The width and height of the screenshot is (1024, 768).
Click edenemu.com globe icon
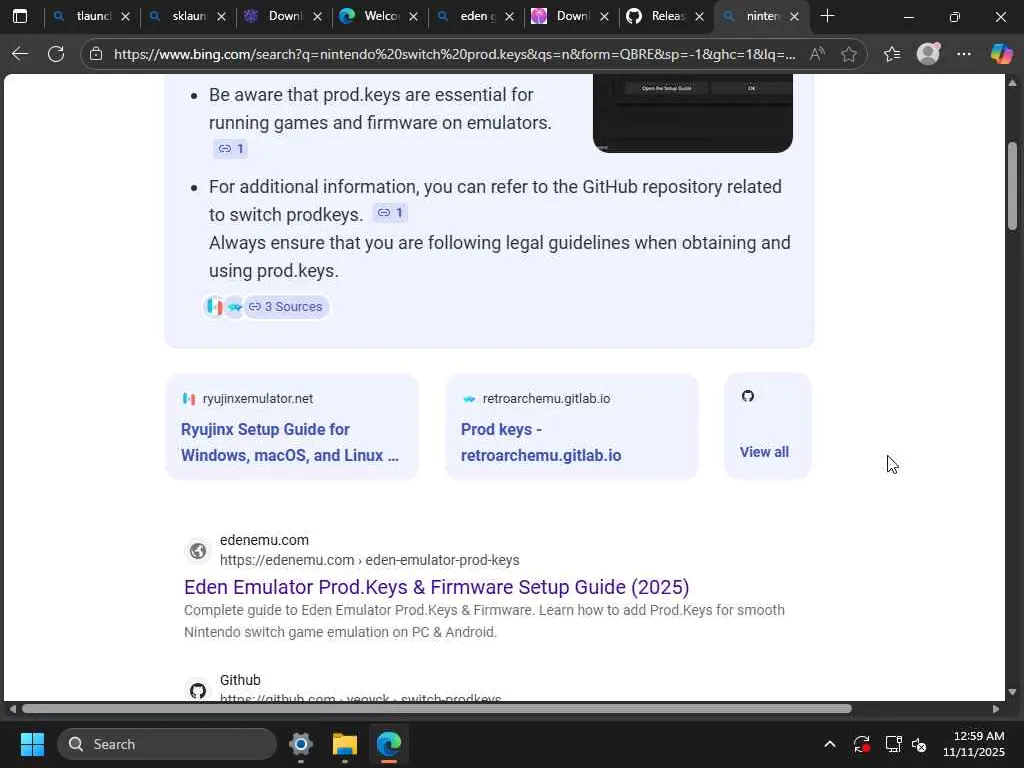pos(198,551)
